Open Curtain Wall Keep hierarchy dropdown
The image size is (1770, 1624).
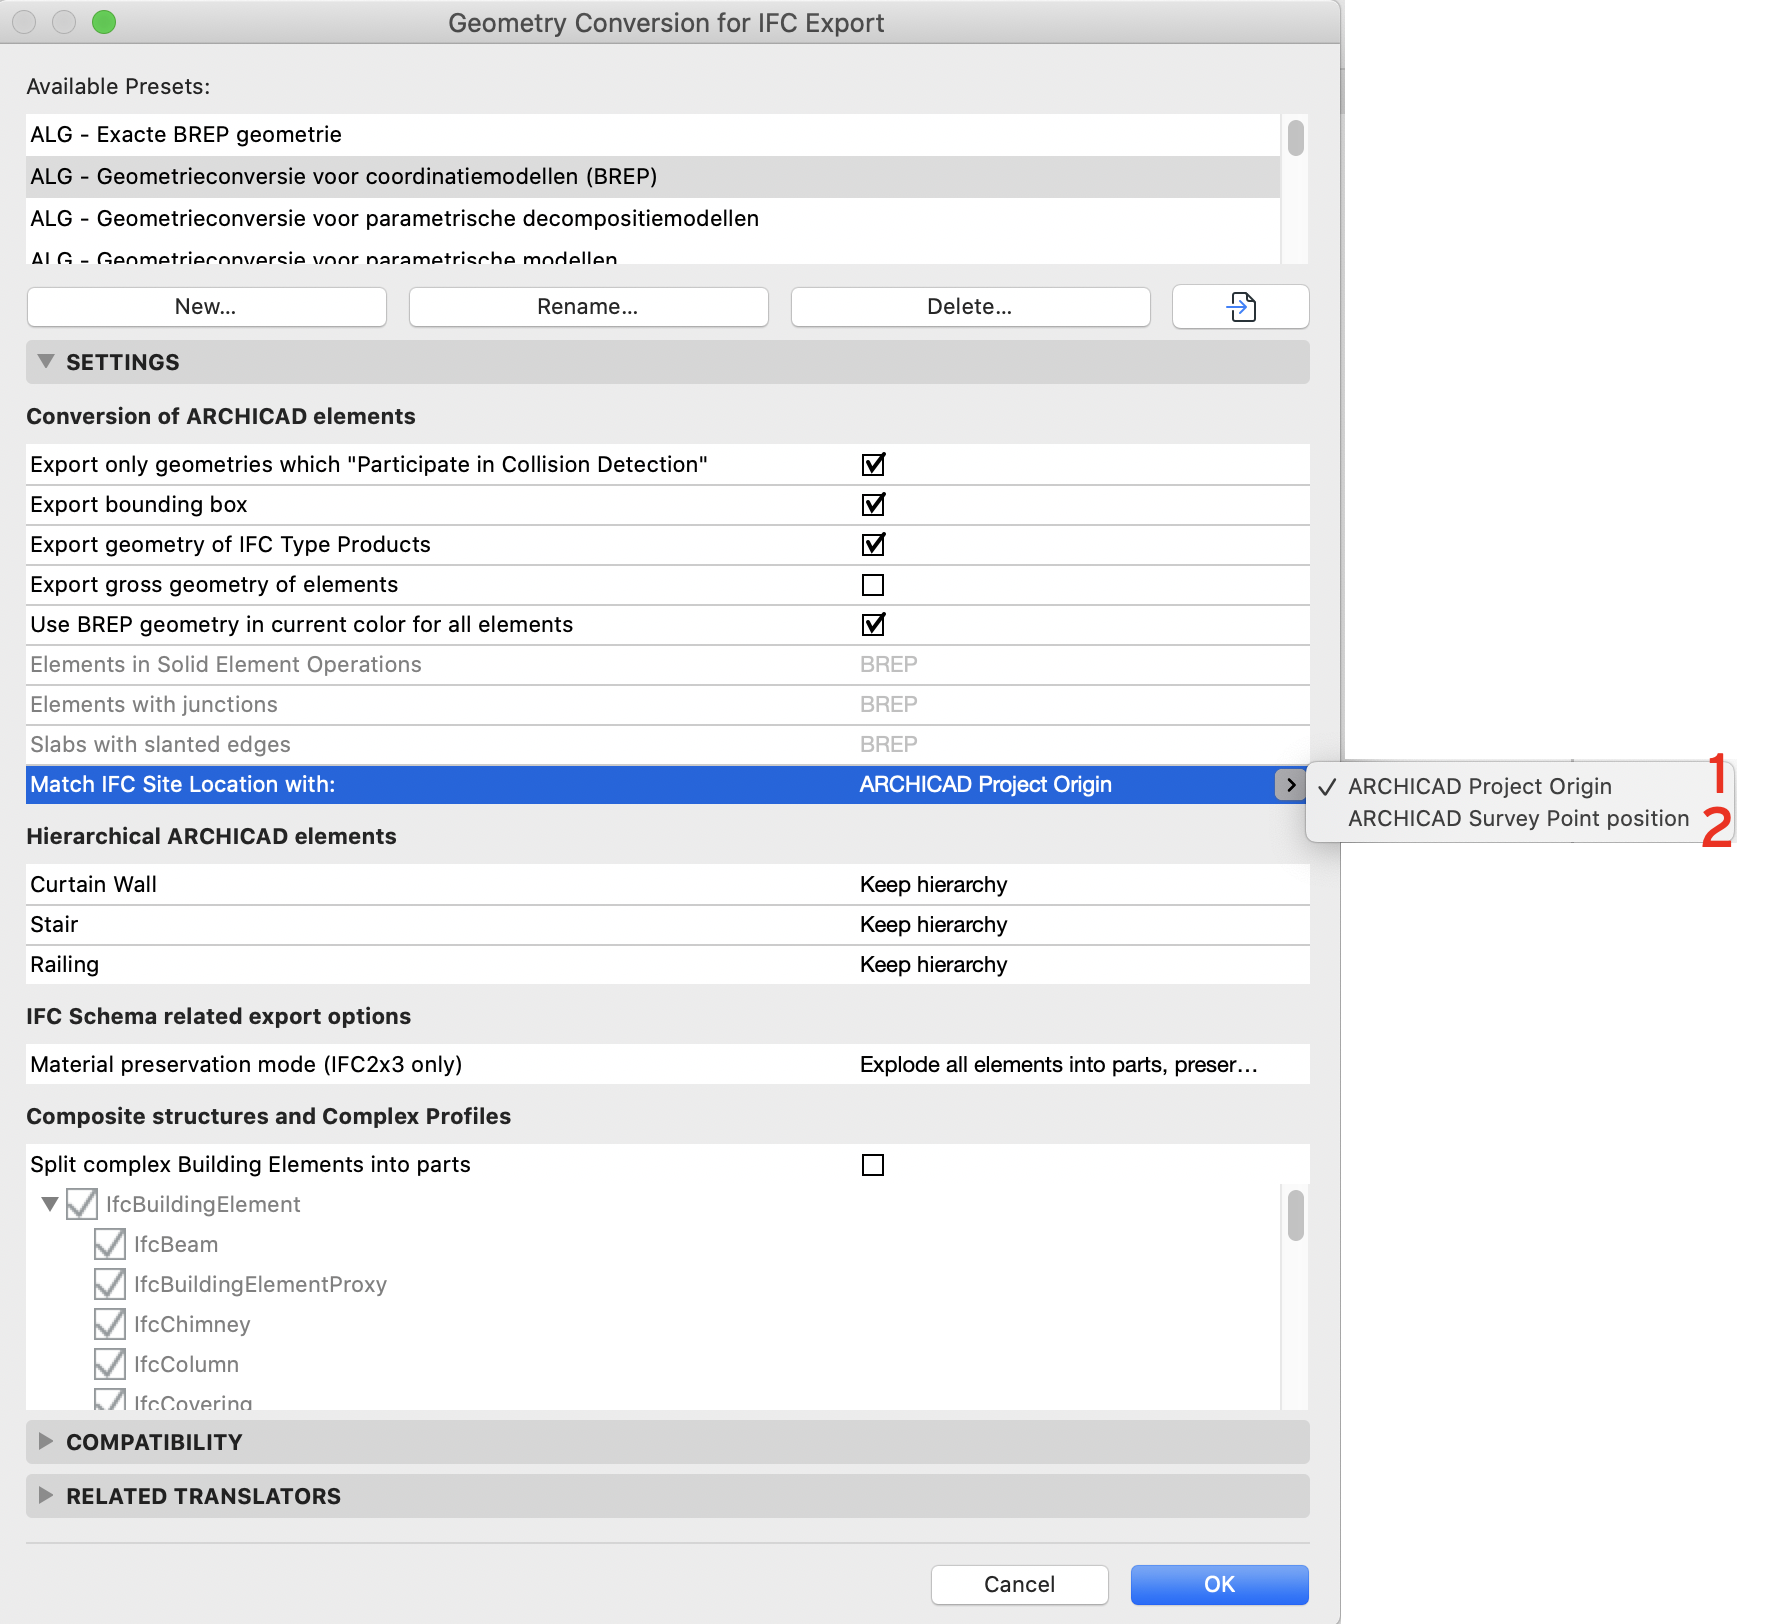click(933, 885)
